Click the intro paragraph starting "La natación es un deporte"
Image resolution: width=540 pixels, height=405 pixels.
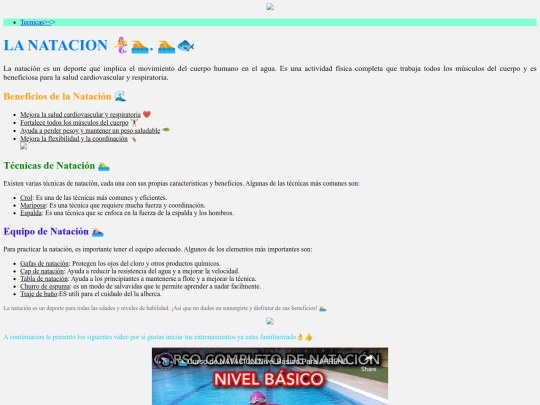click(x=270, y=73)
